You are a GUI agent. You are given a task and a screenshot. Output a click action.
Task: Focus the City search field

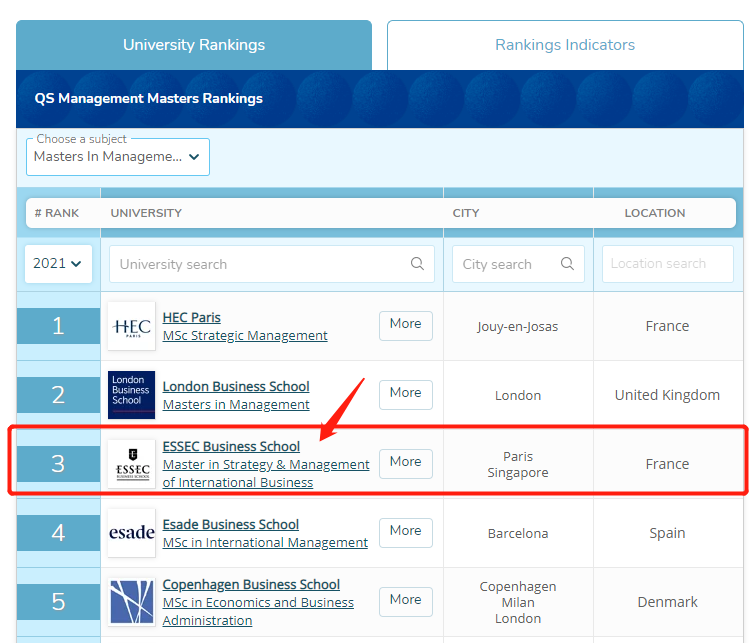tap(518, 264)
